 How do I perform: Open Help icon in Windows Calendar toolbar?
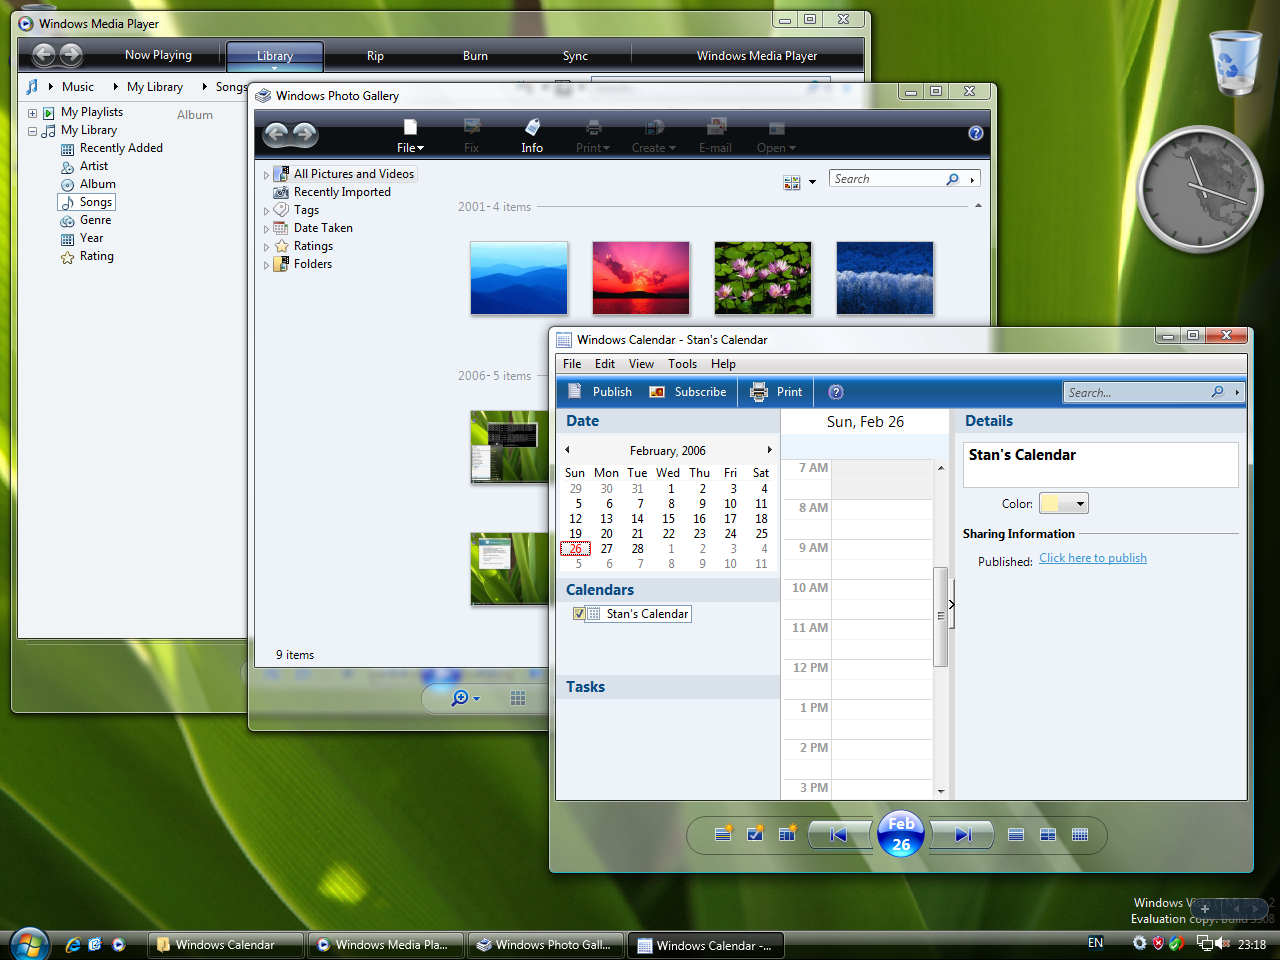836,392
